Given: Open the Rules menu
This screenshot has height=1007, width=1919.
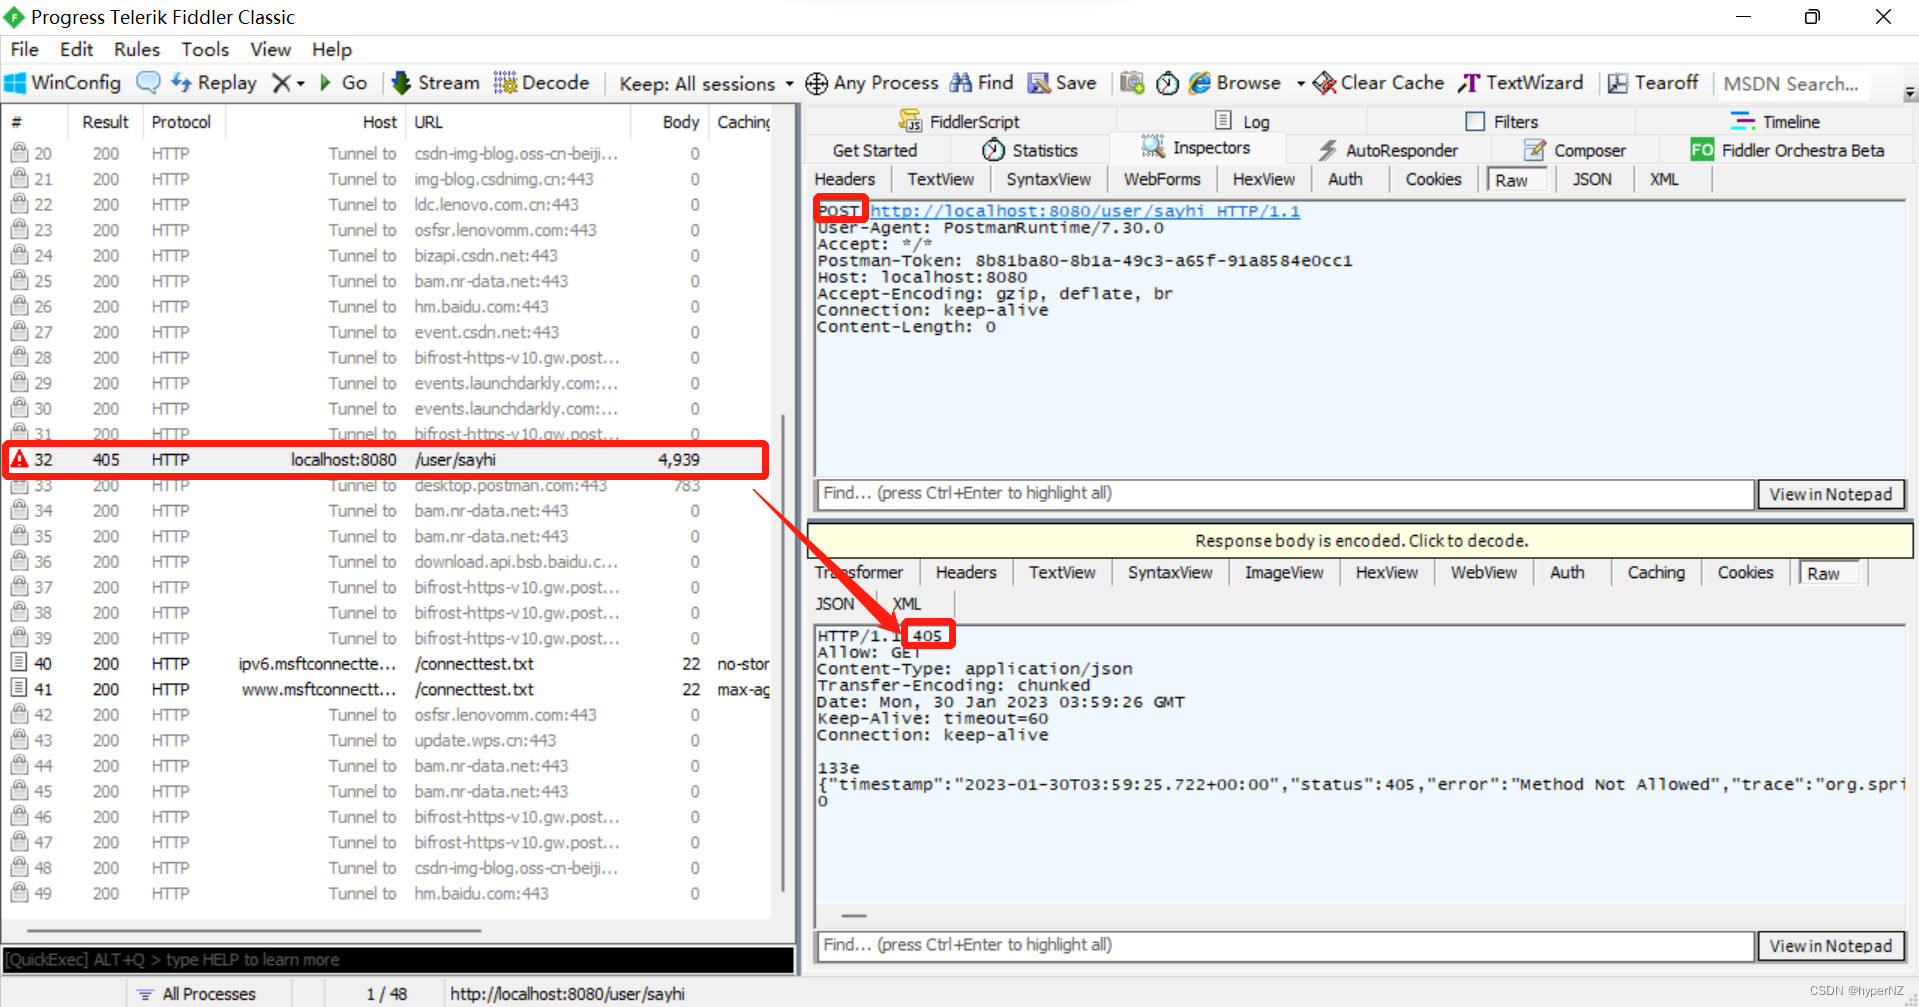Looking at the screenshot, I should pyautogui.click(x=137, y=49).
